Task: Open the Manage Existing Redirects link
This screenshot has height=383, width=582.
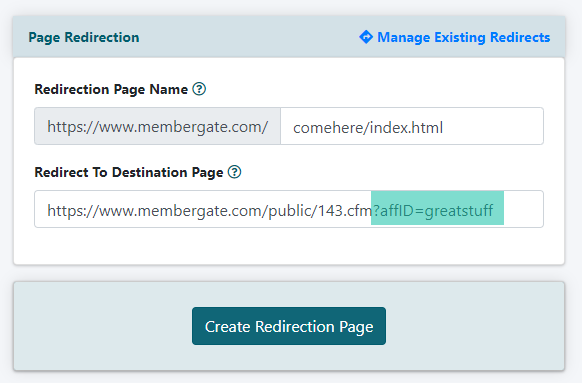Action: [x=463, y=37]
